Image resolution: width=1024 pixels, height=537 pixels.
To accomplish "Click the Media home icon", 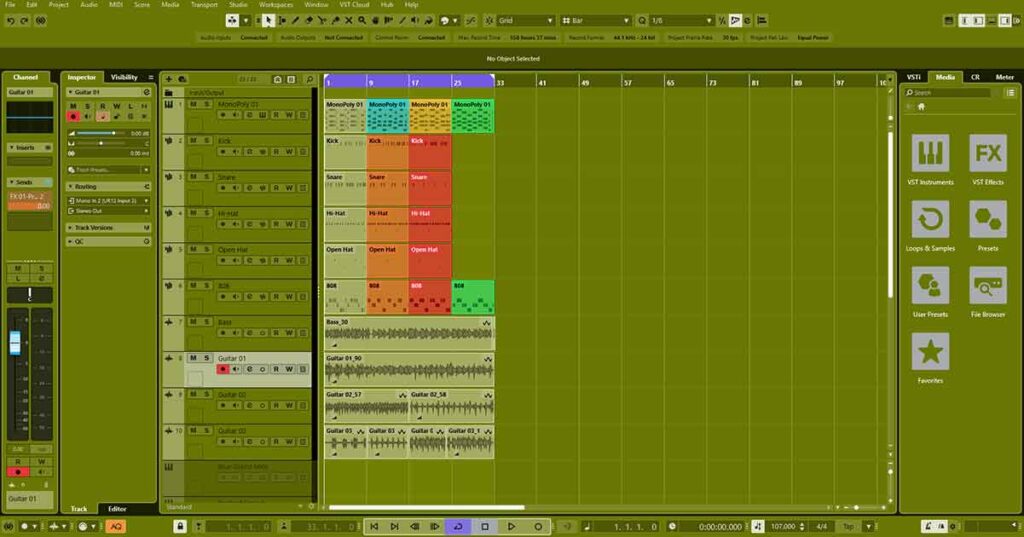I will coord(921,106).
